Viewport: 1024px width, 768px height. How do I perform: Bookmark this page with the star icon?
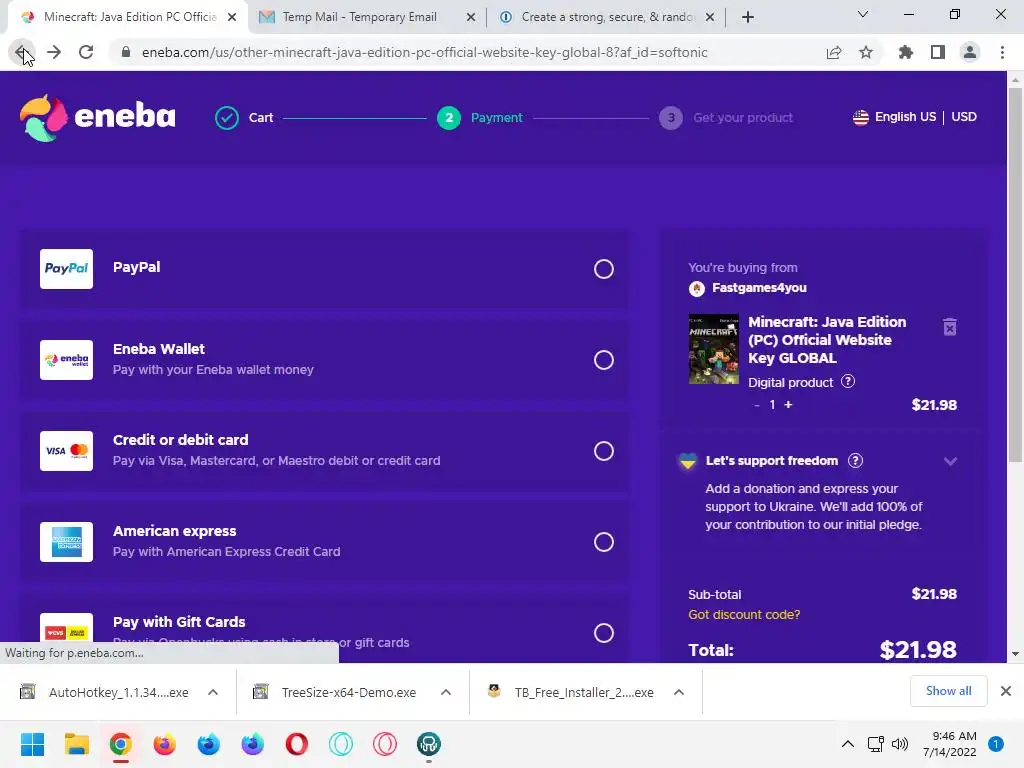point(866,52)
